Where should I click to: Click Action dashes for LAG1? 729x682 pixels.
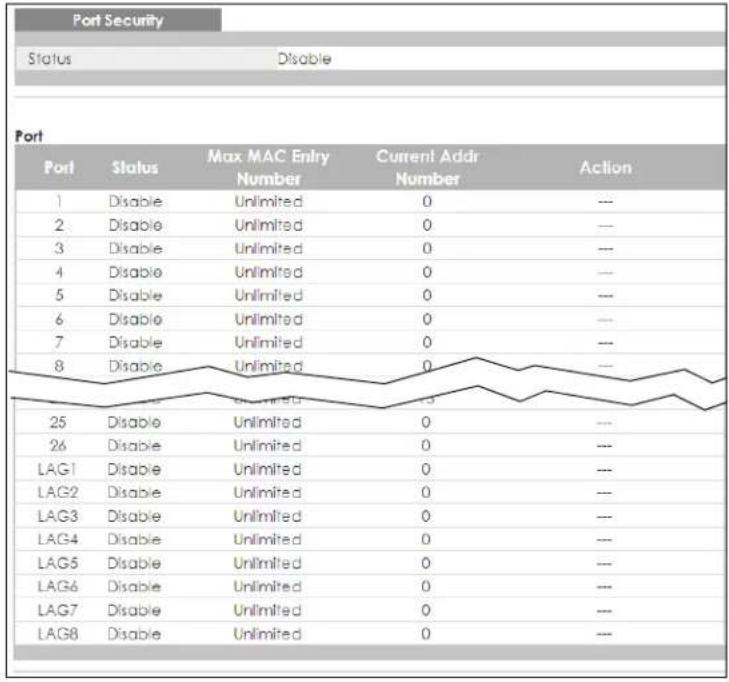(x=604, y=470)
